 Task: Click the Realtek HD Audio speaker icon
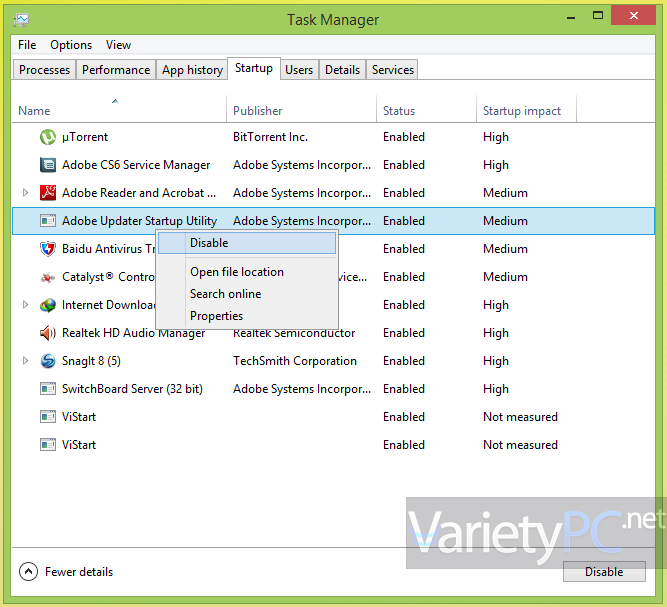(x=48, y=333)
